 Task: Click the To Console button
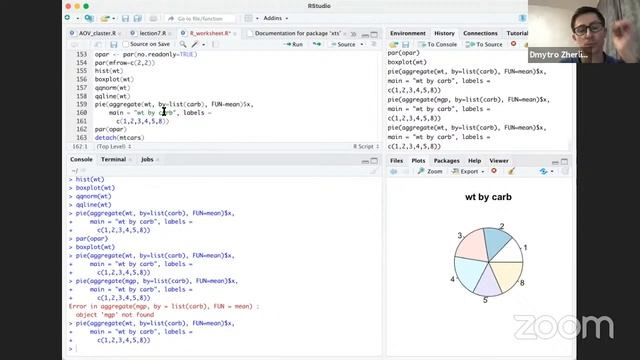pos(438,44)
